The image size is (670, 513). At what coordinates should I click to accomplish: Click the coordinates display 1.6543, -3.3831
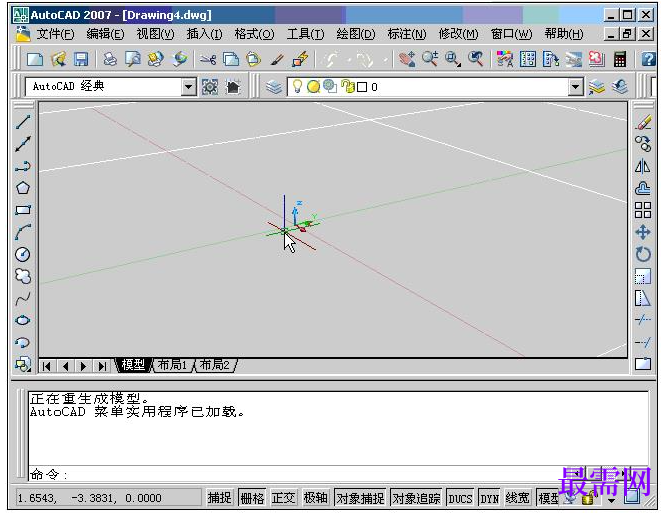tap(107, 498)
